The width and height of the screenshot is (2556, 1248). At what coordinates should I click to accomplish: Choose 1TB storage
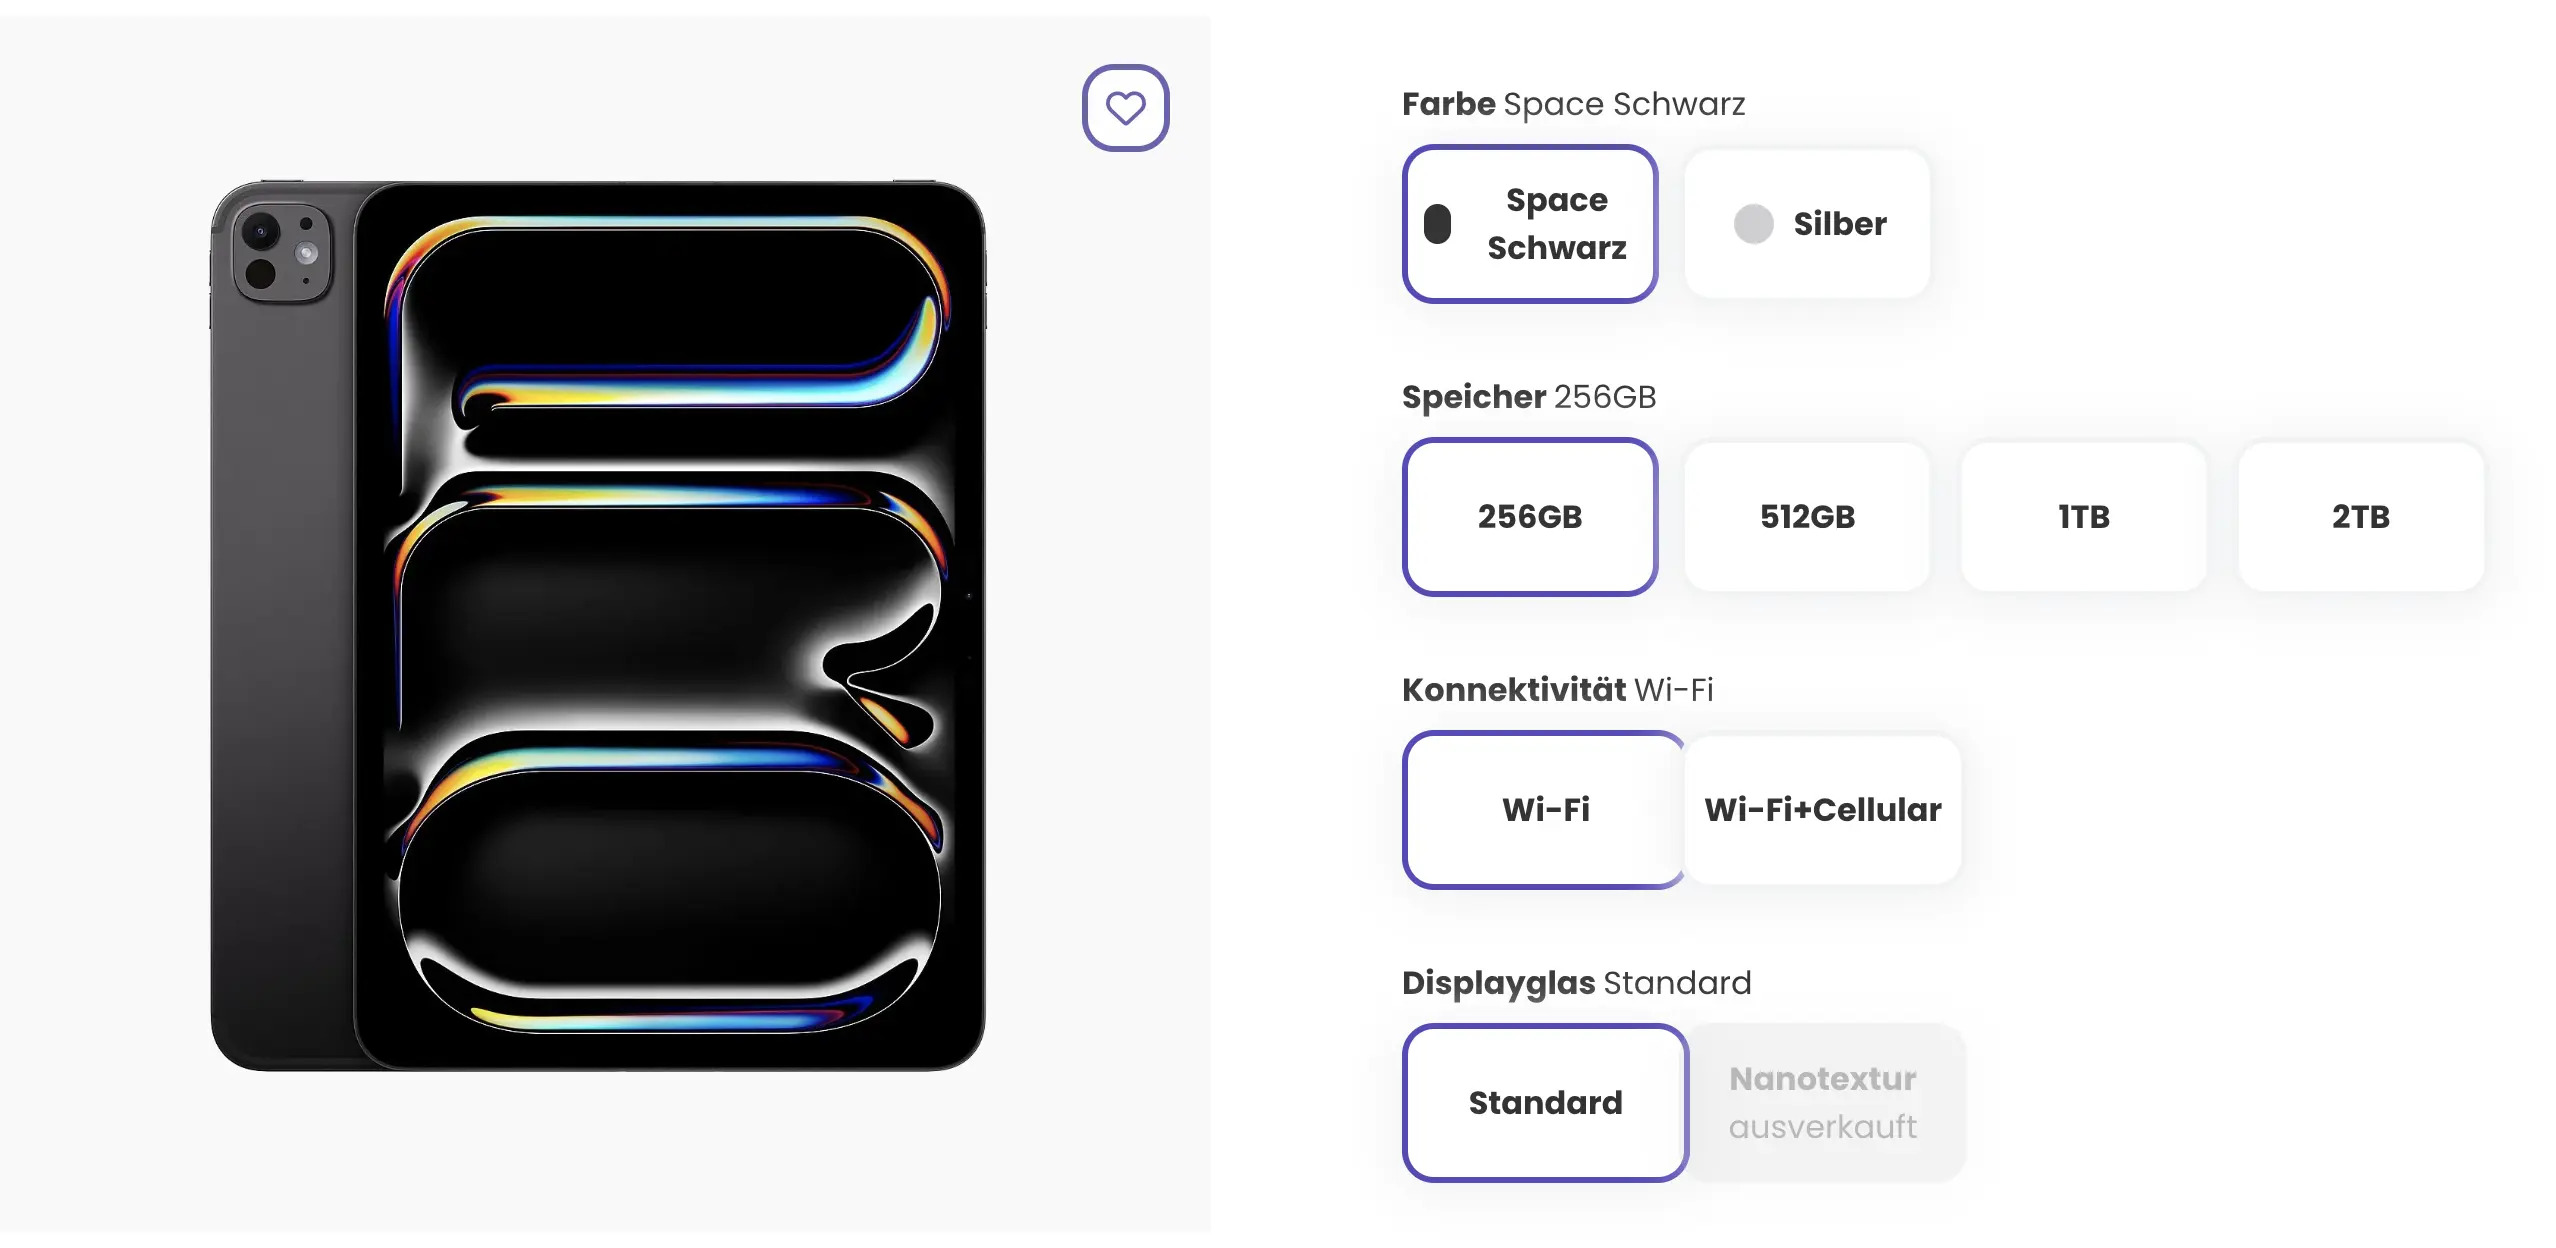pos(2083,517)
